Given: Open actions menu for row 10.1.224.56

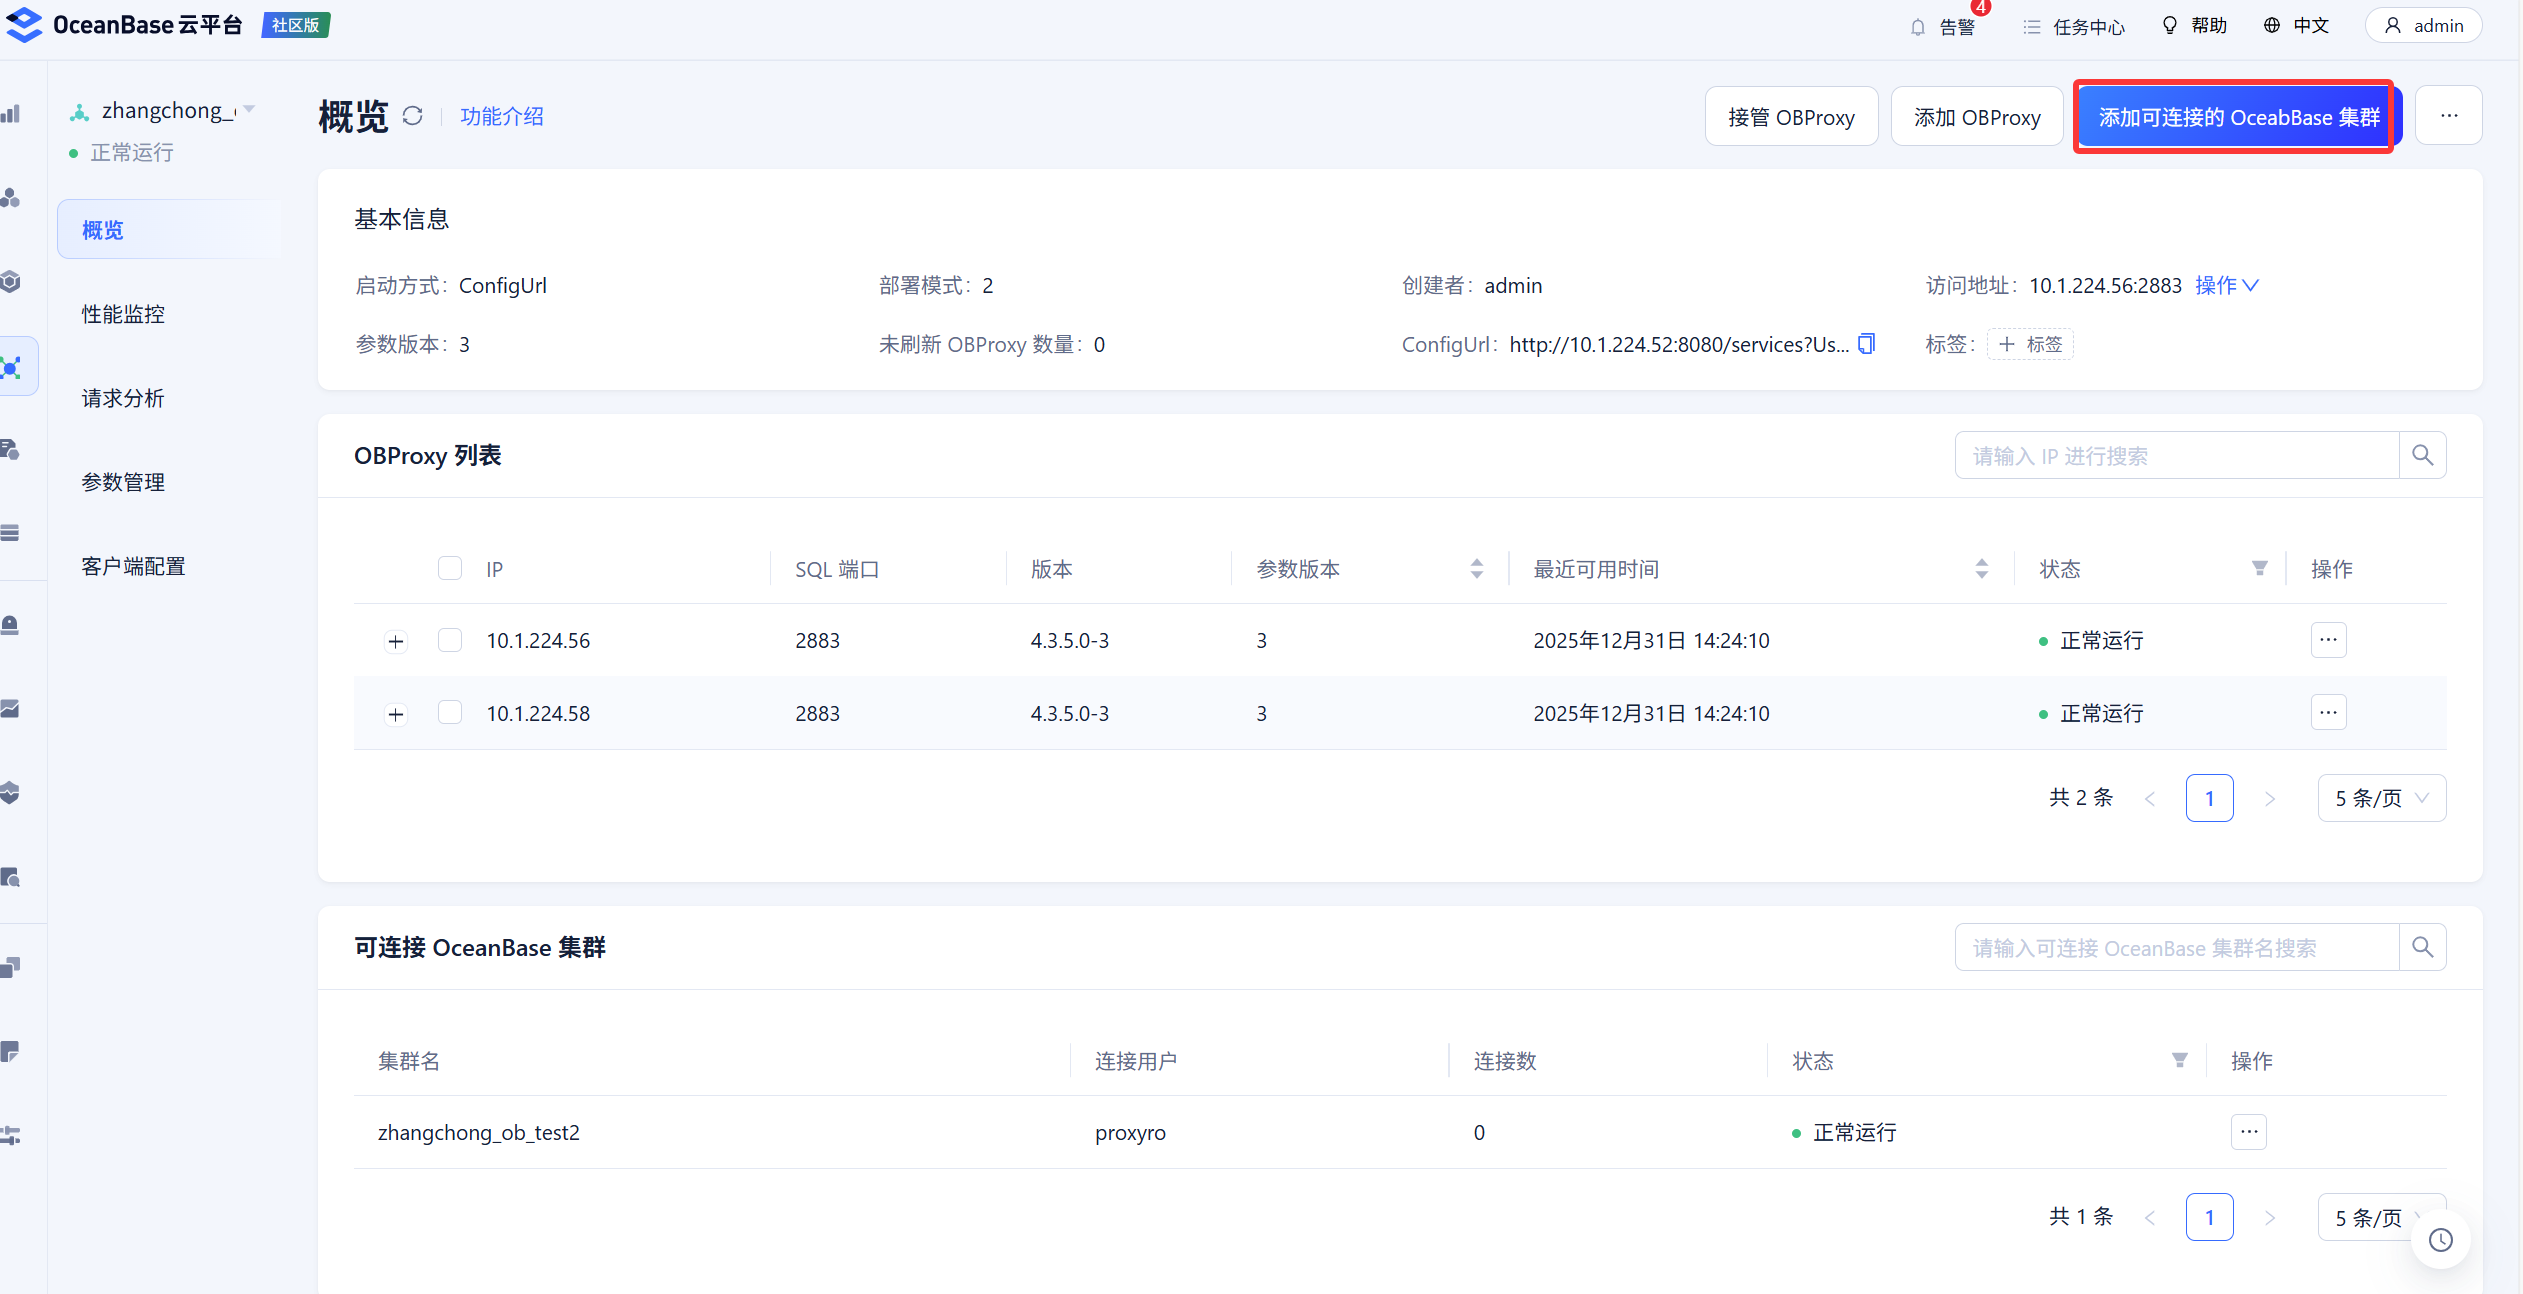Looking at the screenshot, I should tap(2328, 640).
